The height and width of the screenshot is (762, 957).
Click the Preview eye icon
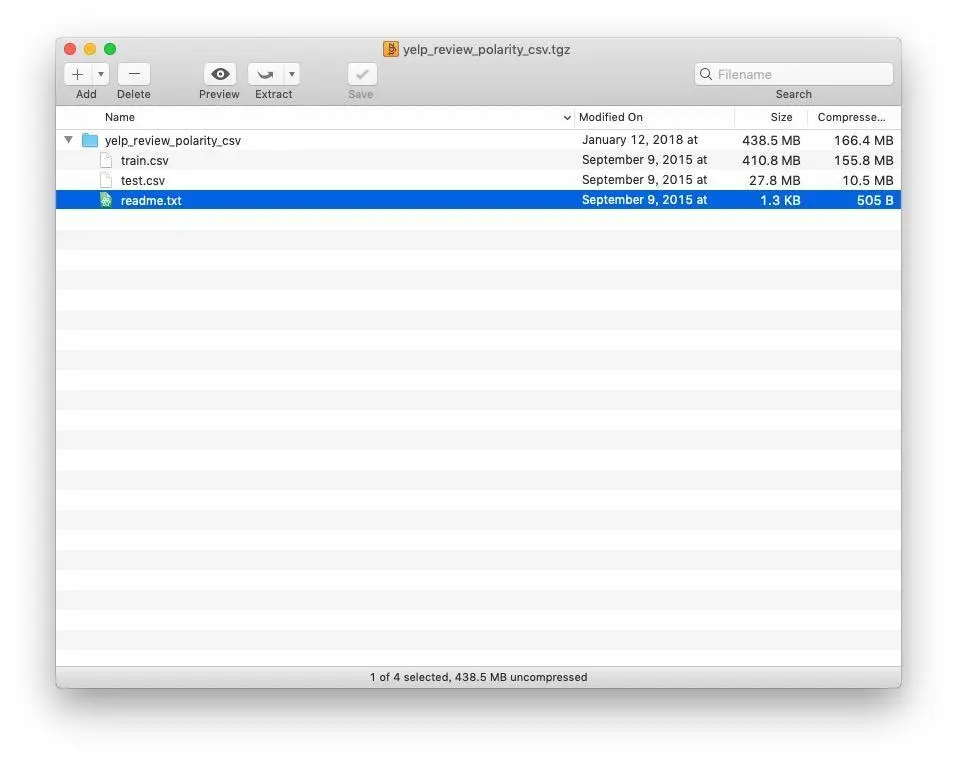(220, 74)
